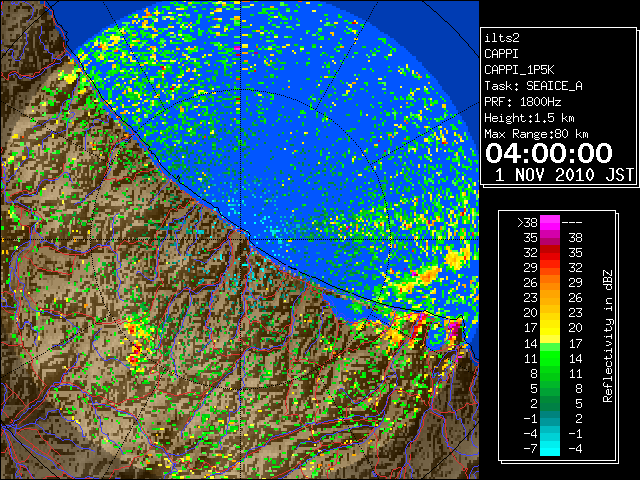This screenshot has width=640, height=480.
Task: Click the red legend swatch beside "32" and "35"
Action: 550,253
